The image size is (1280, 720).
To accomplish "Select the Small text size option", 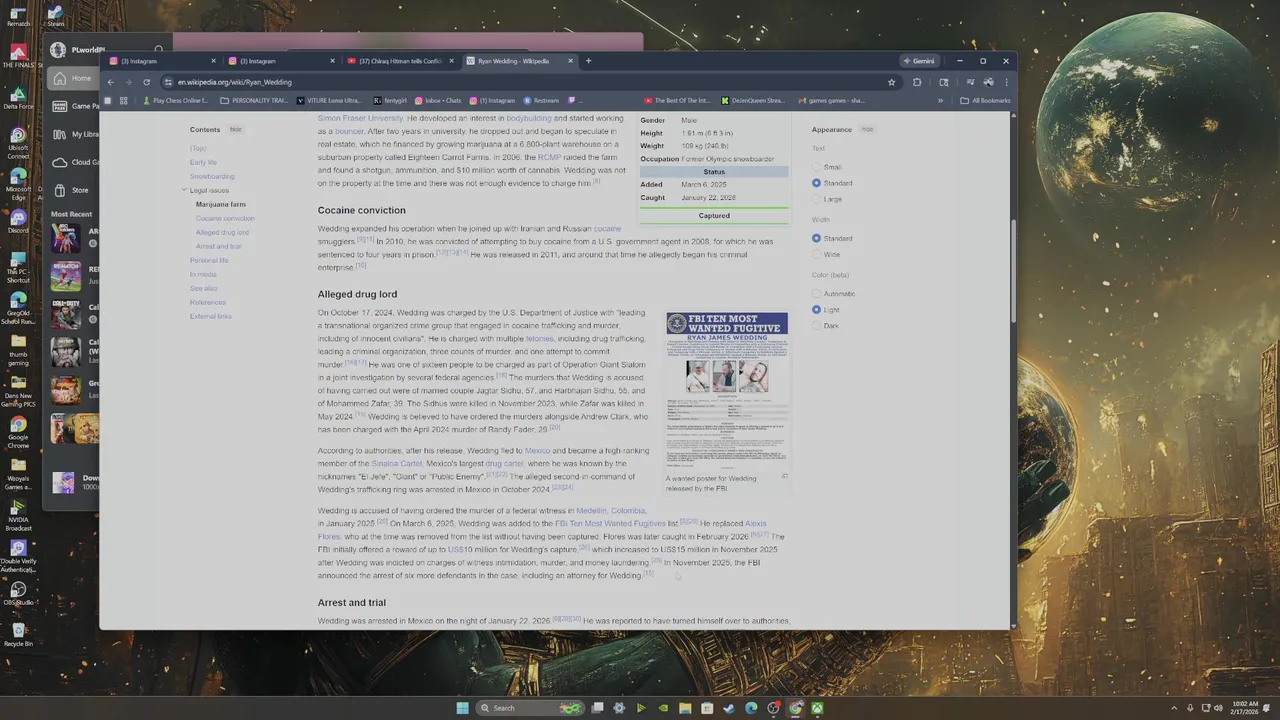I will [817, 167].
